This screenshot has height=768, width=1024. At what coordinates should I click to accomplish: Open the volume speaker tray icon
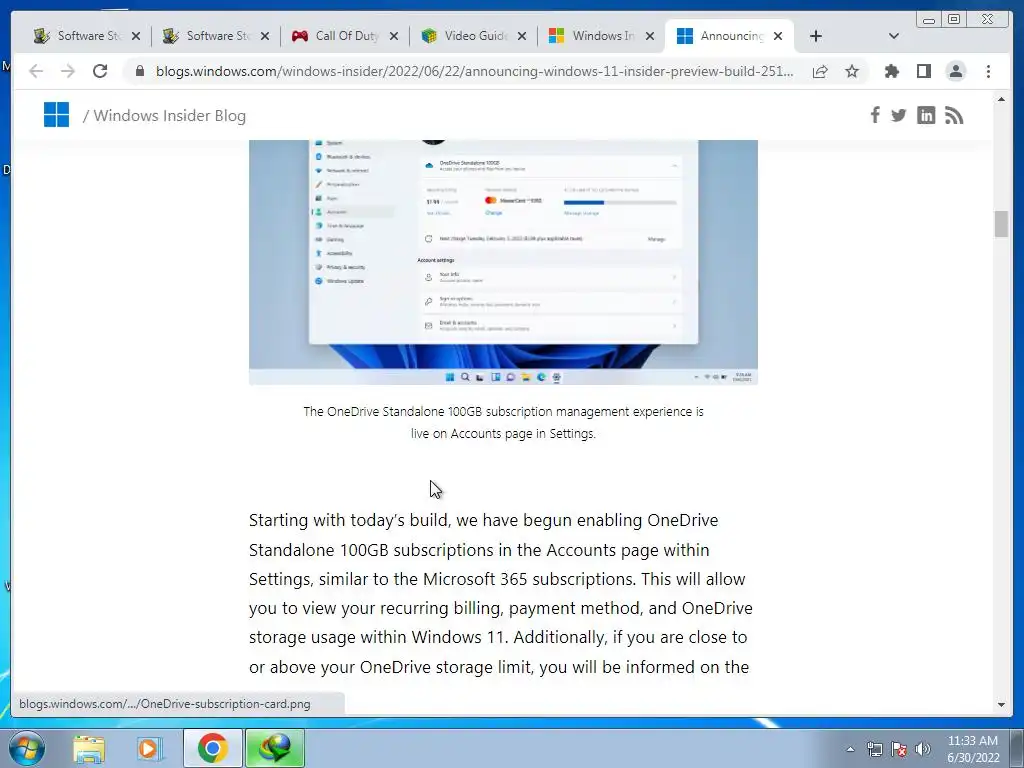click(x=923, y=749)
